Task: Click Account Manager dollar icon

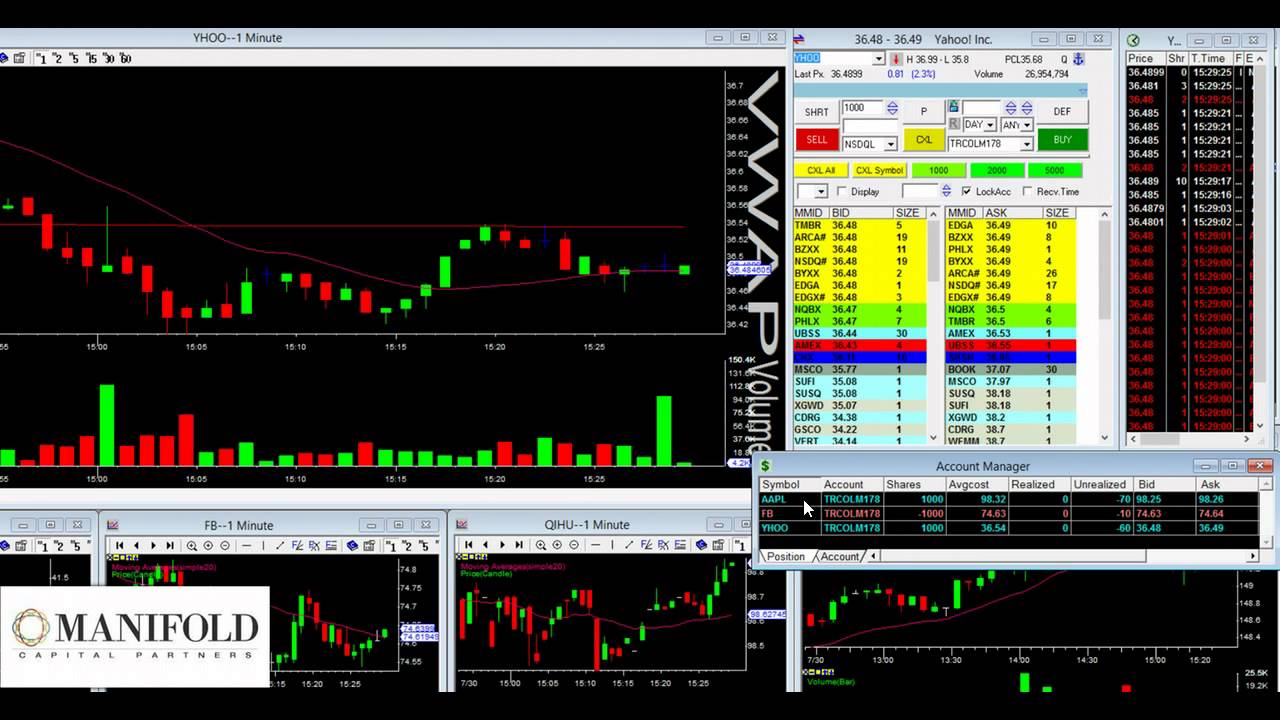Action: (765, 465)
